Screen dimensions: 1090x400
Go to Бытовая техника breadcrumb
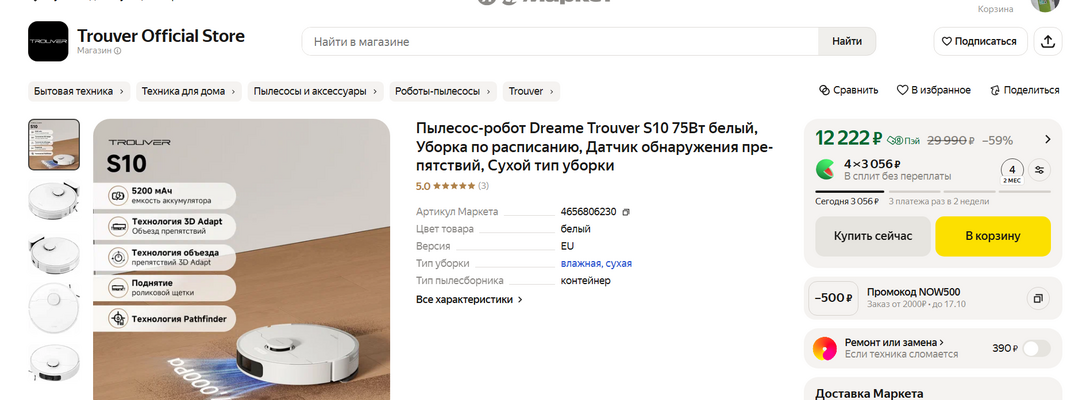[x=79, y=91]
